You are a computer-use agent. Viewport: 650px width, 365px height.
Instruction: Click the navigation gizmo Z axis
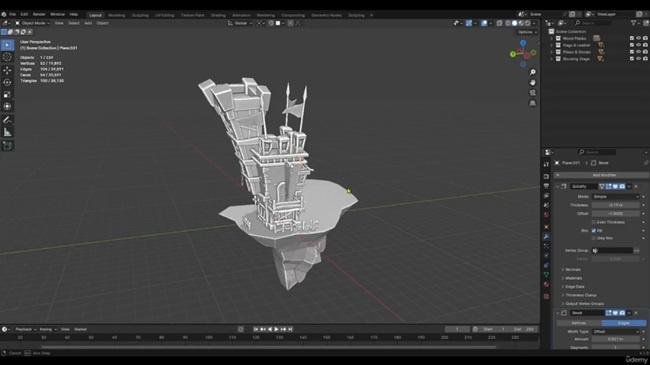(523, 43)
